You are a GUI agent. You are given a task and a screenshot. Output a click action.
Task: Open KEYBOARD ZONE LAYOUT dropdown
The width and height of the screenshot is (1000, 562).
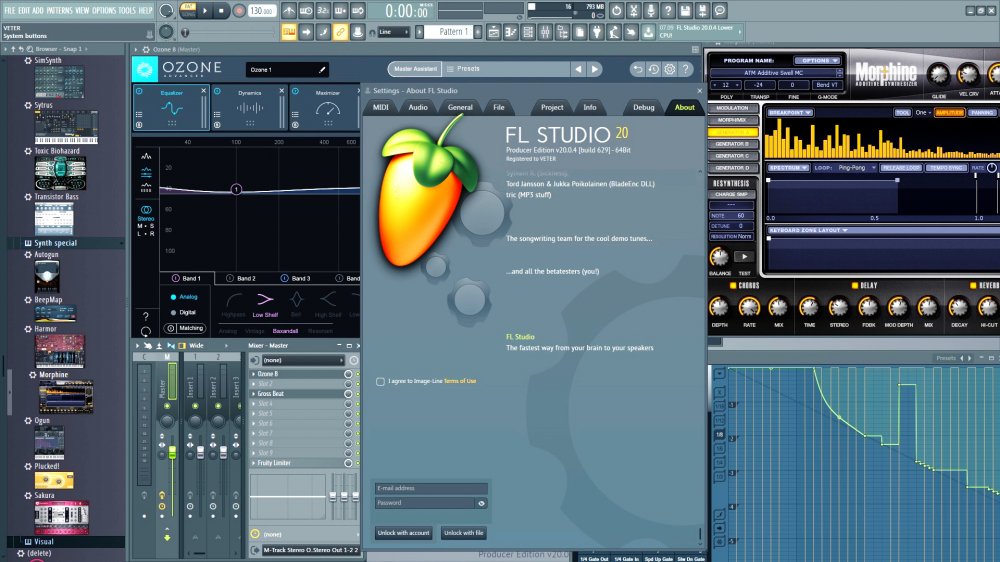808,230
